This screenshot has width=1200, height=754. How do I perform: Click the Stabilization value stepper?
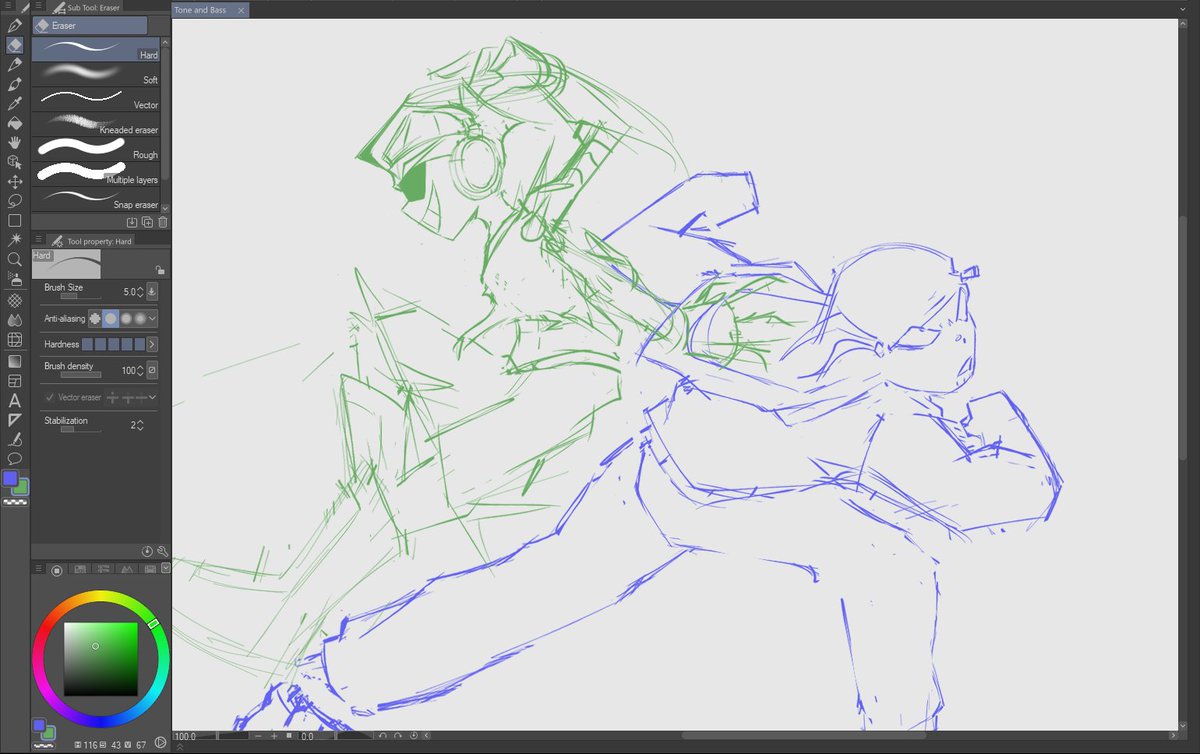coord(140,425)
